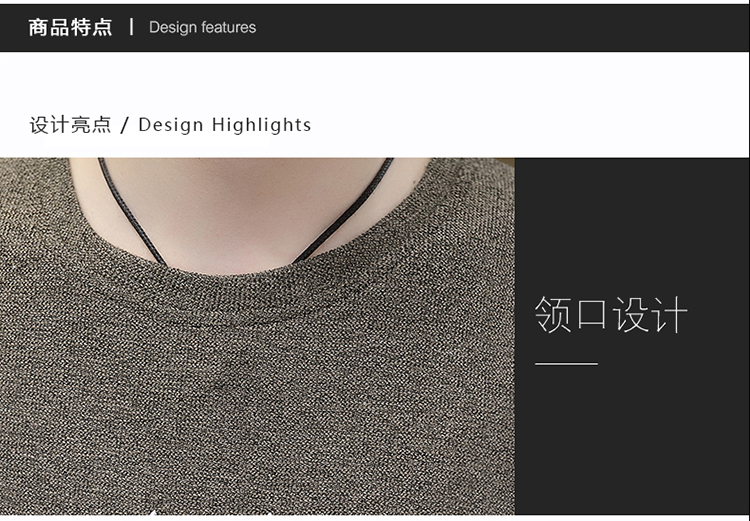This screenshot has height=521, width=750.
Task: Click the 领 character in the caption
Action: coord(552,315)
